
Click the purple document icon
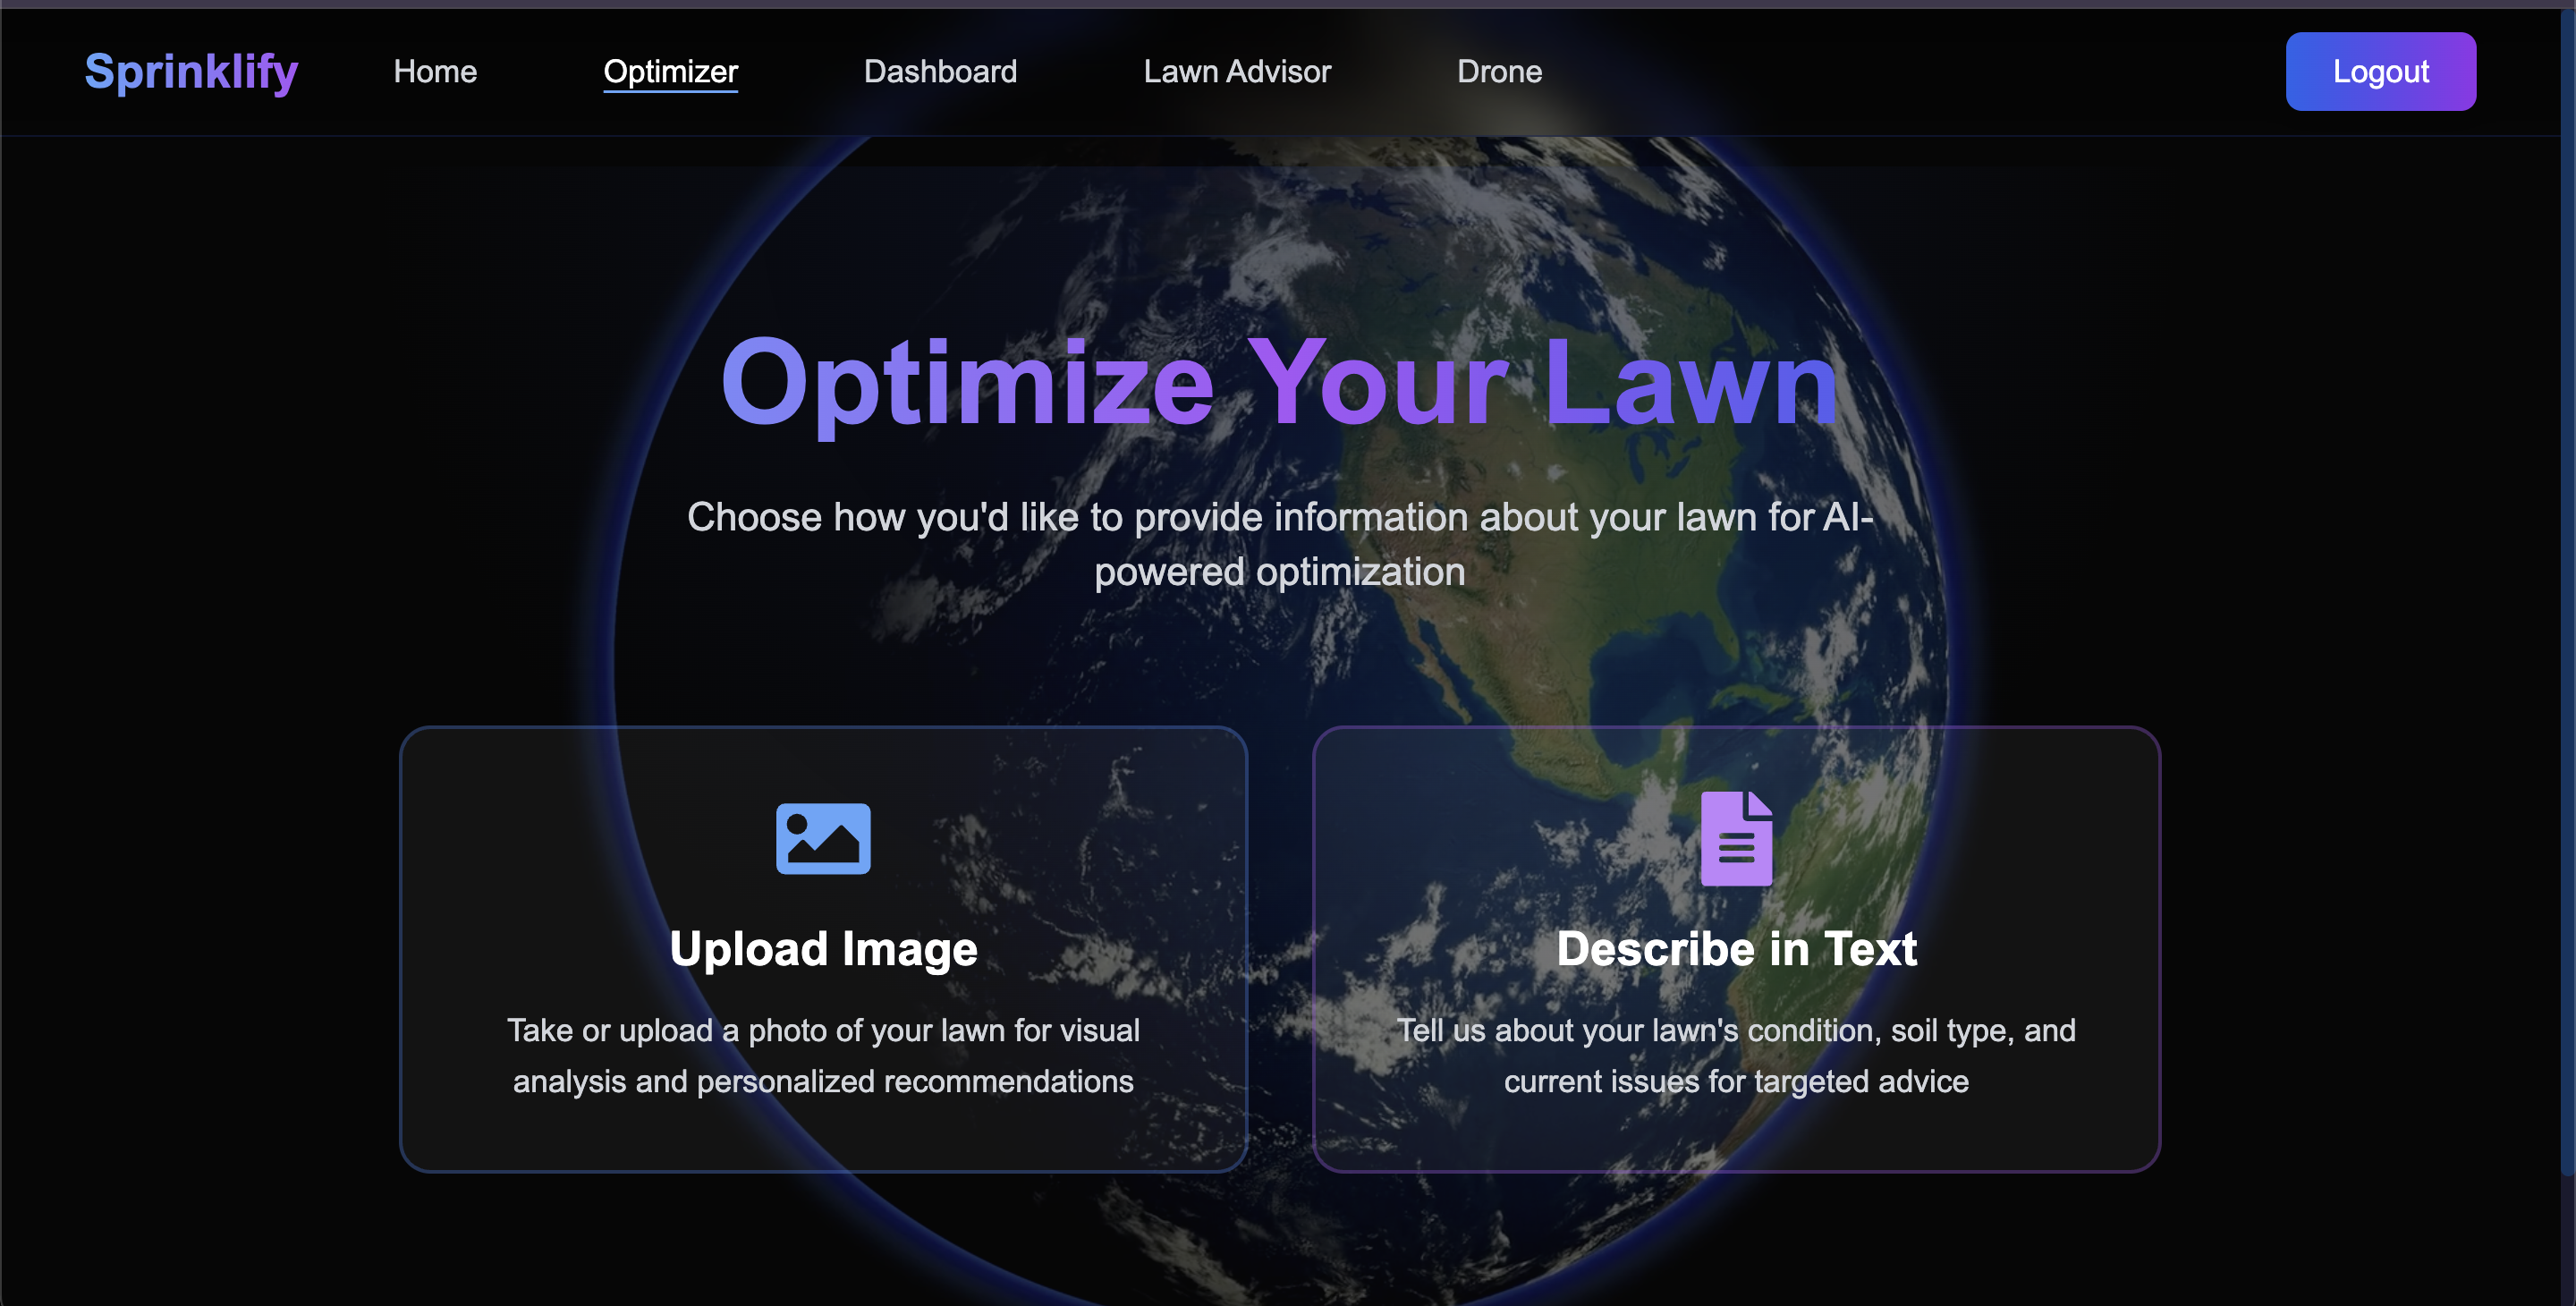[1736, 838]
